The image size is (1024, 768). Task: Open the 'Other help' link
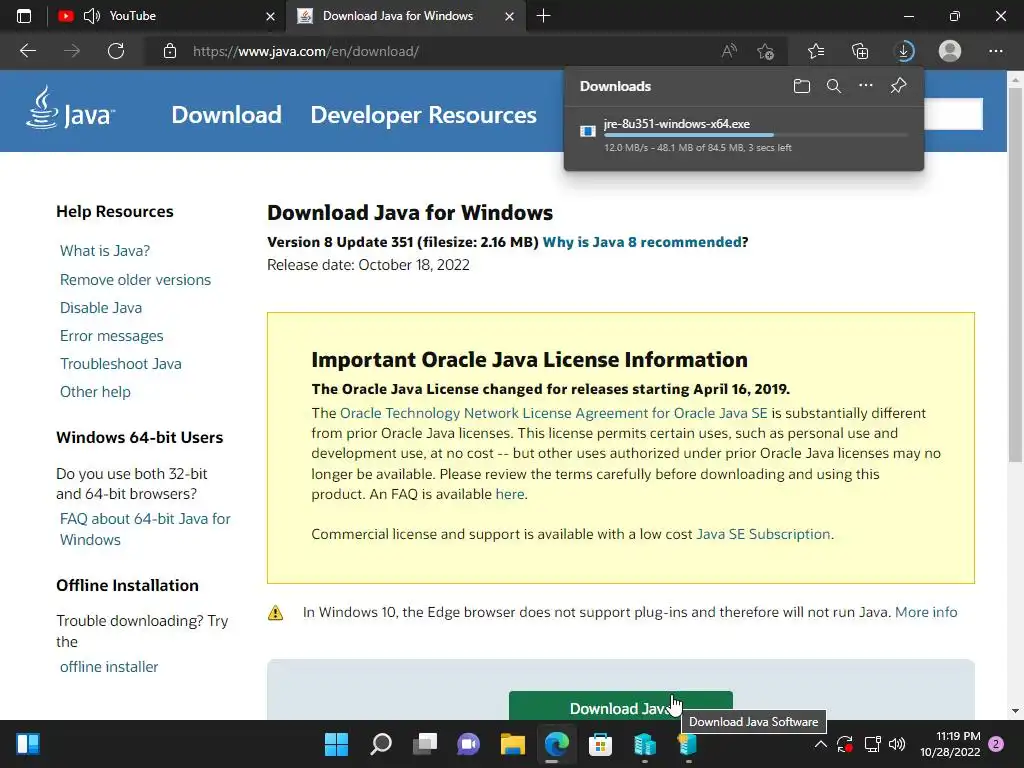pyautogui.click(x=95, y=392)
